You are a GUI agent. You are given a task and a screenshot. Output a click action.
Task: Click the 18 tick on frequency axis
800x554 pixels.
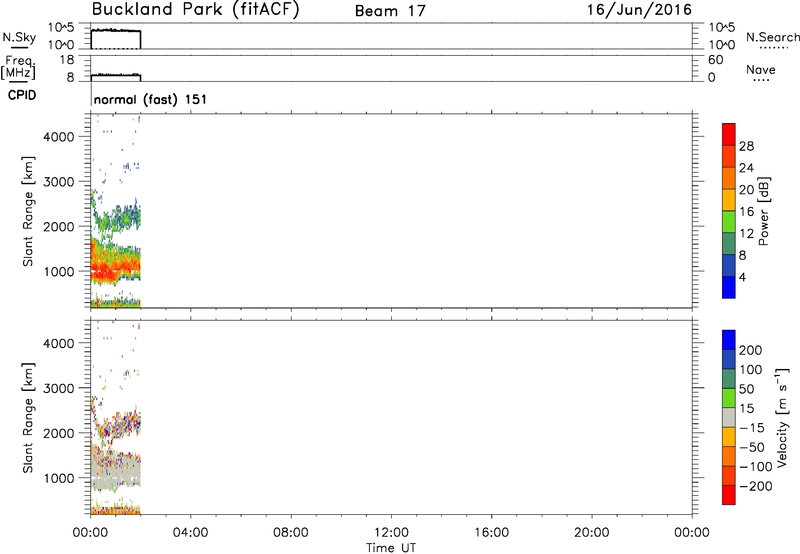pos(67,60)
